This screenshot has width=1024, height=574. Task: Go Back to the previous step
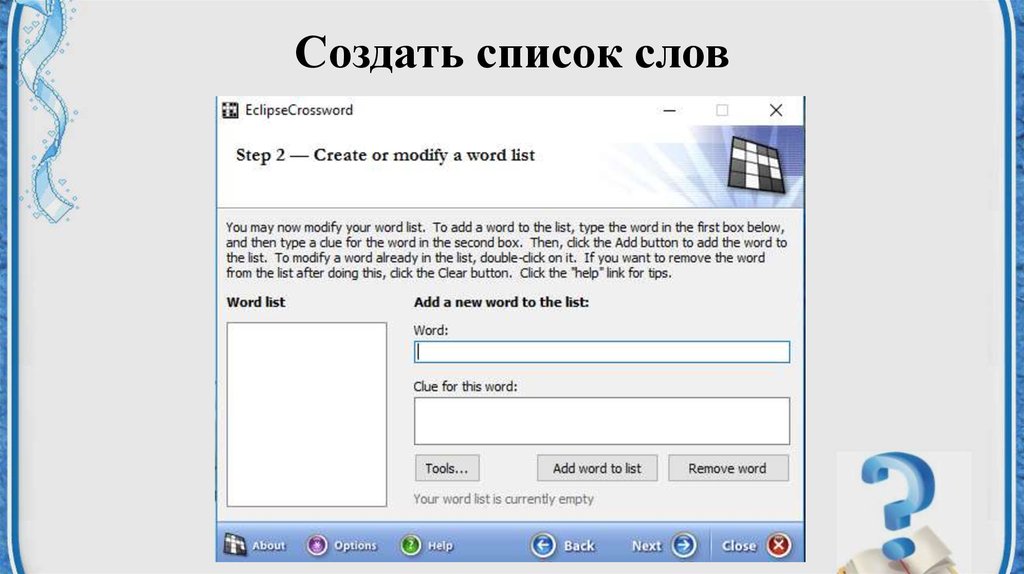click(562, 545)
